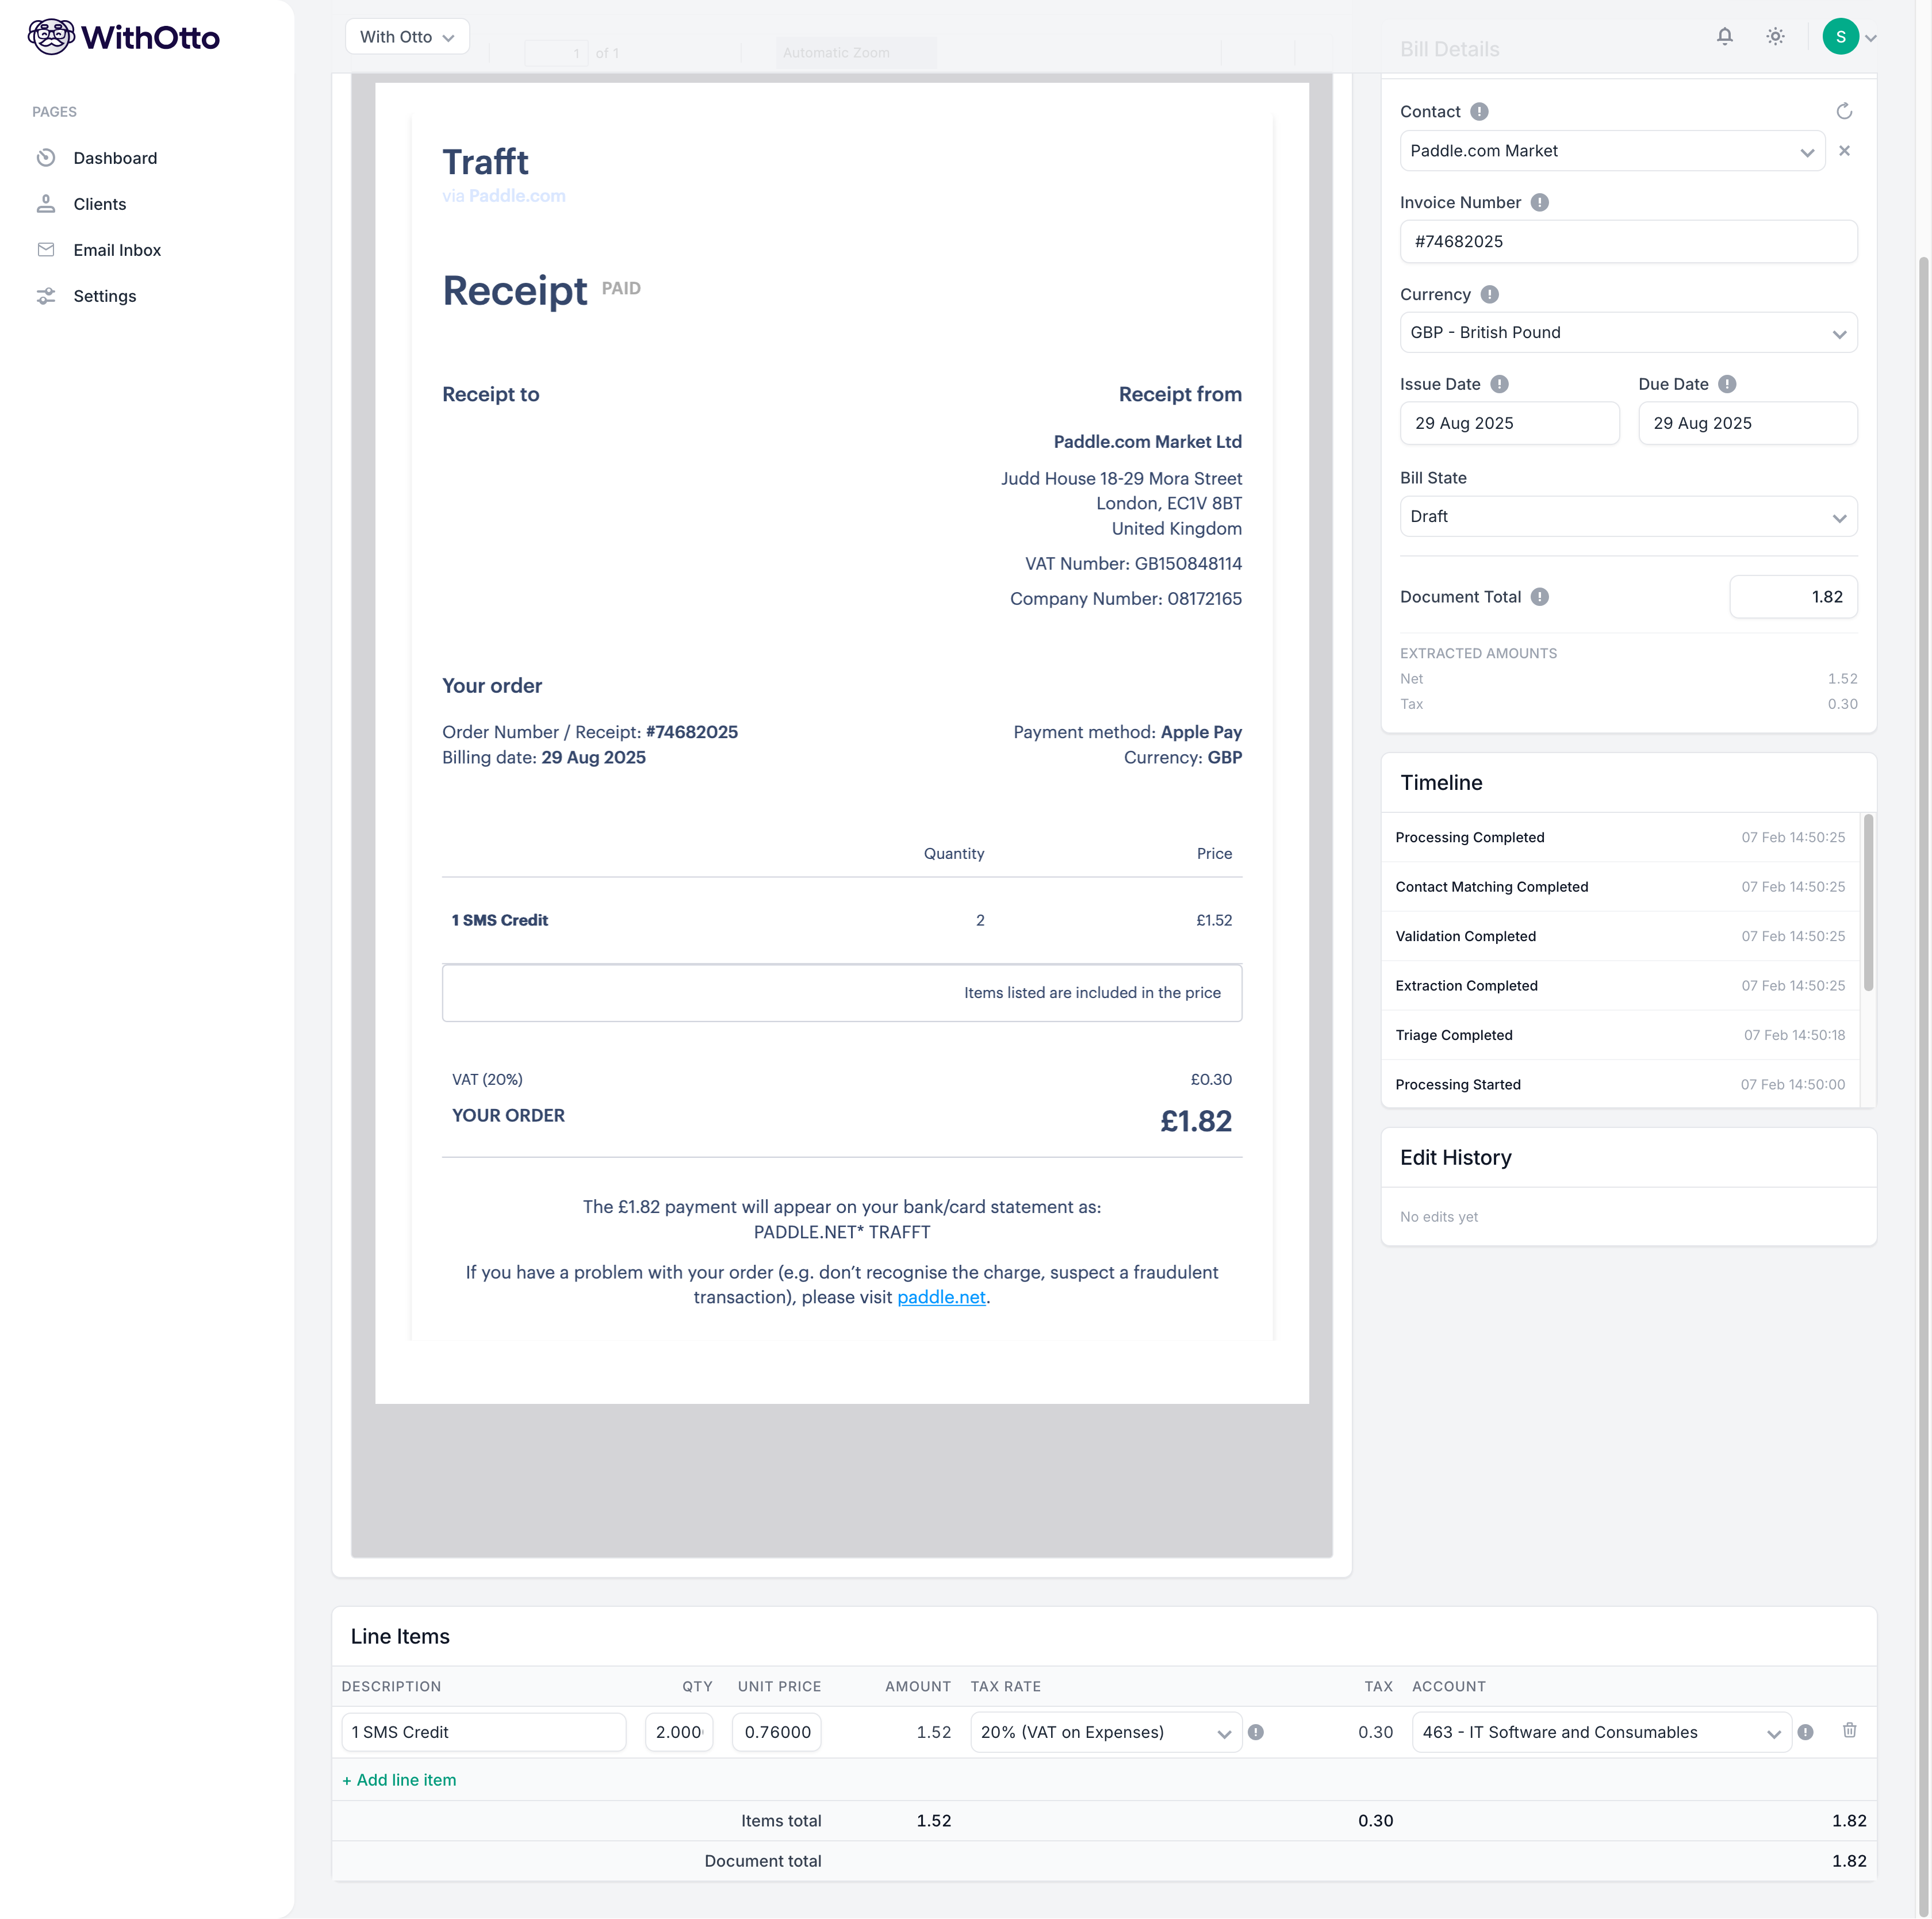Edit the Invoice Number field
Screen dimensions: 1932x1919
tap(1628, 242)
